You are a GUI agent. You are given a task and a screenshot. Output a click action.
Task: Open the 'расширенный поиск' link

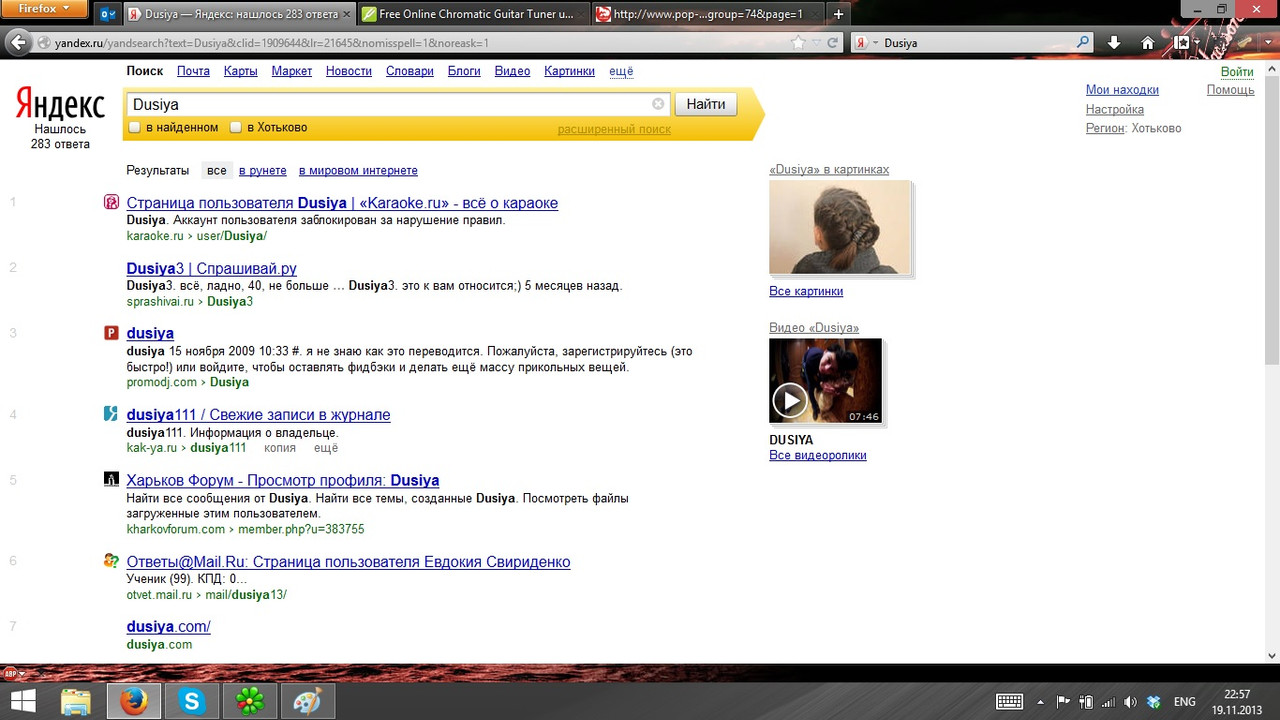(x=614, y=129)
